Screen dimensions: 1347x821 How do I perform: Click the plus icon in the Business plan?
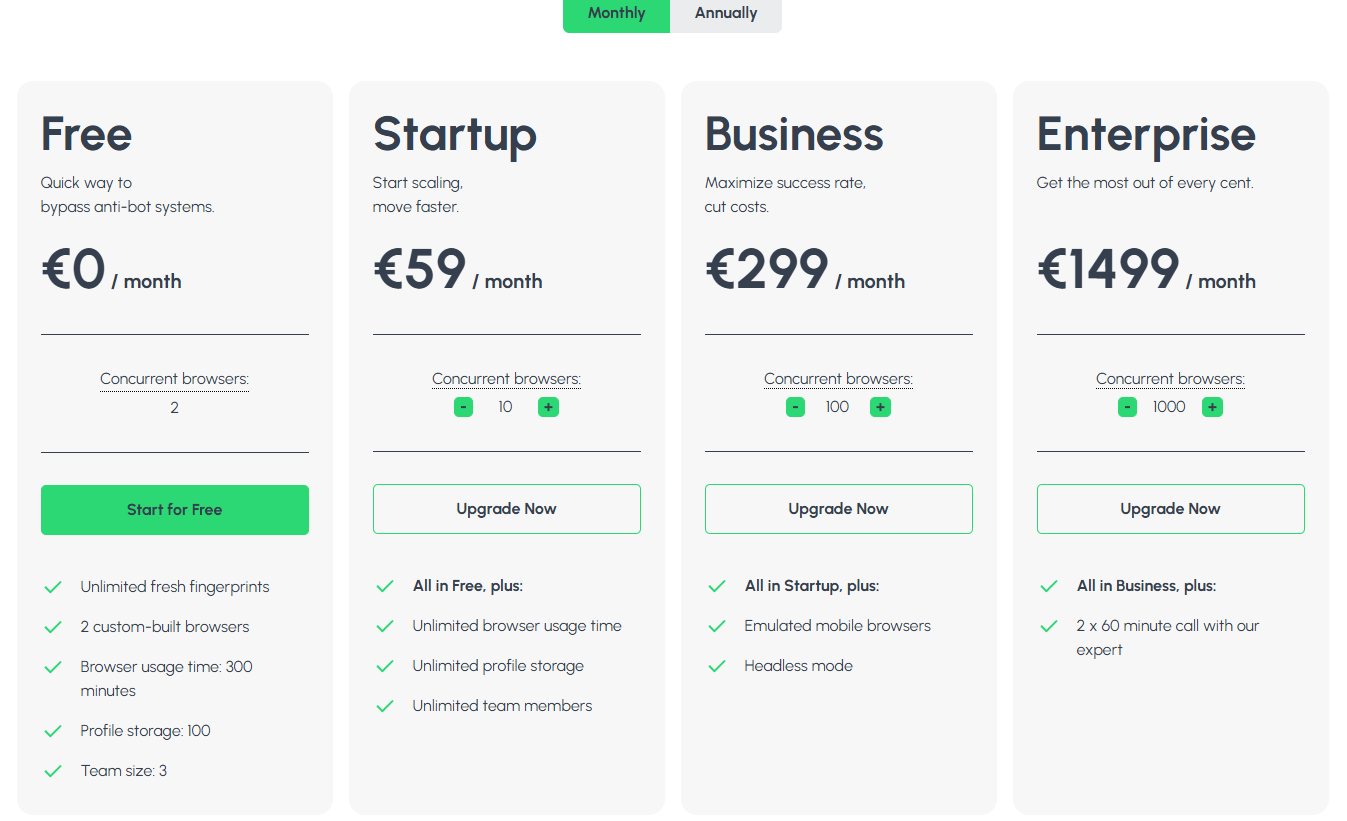[880, 407]
